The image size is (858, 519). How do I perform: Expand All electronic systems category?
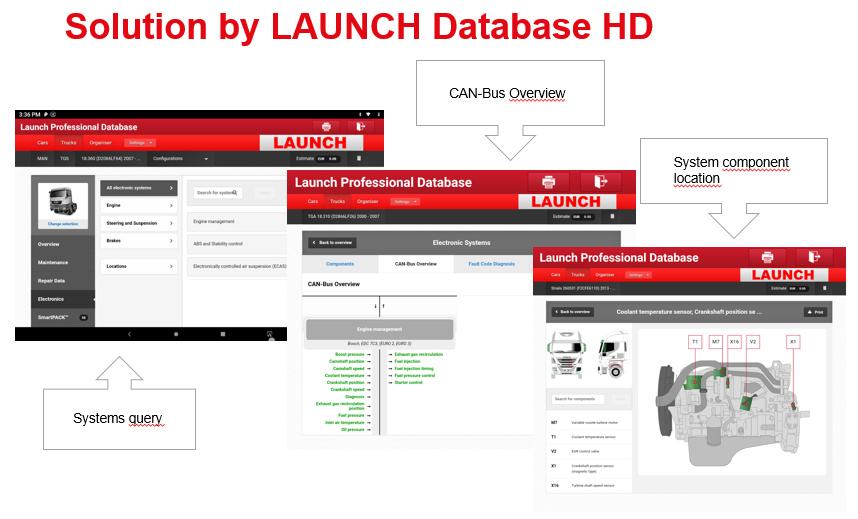(x=138, y=188)
